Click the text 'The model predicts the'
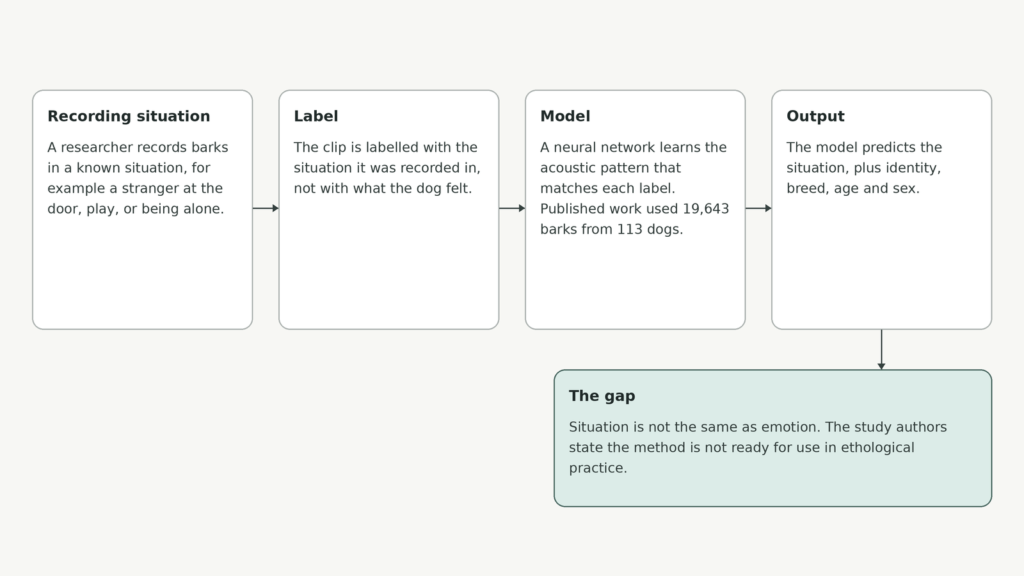Screen dimensions: 1024x576 864,148
